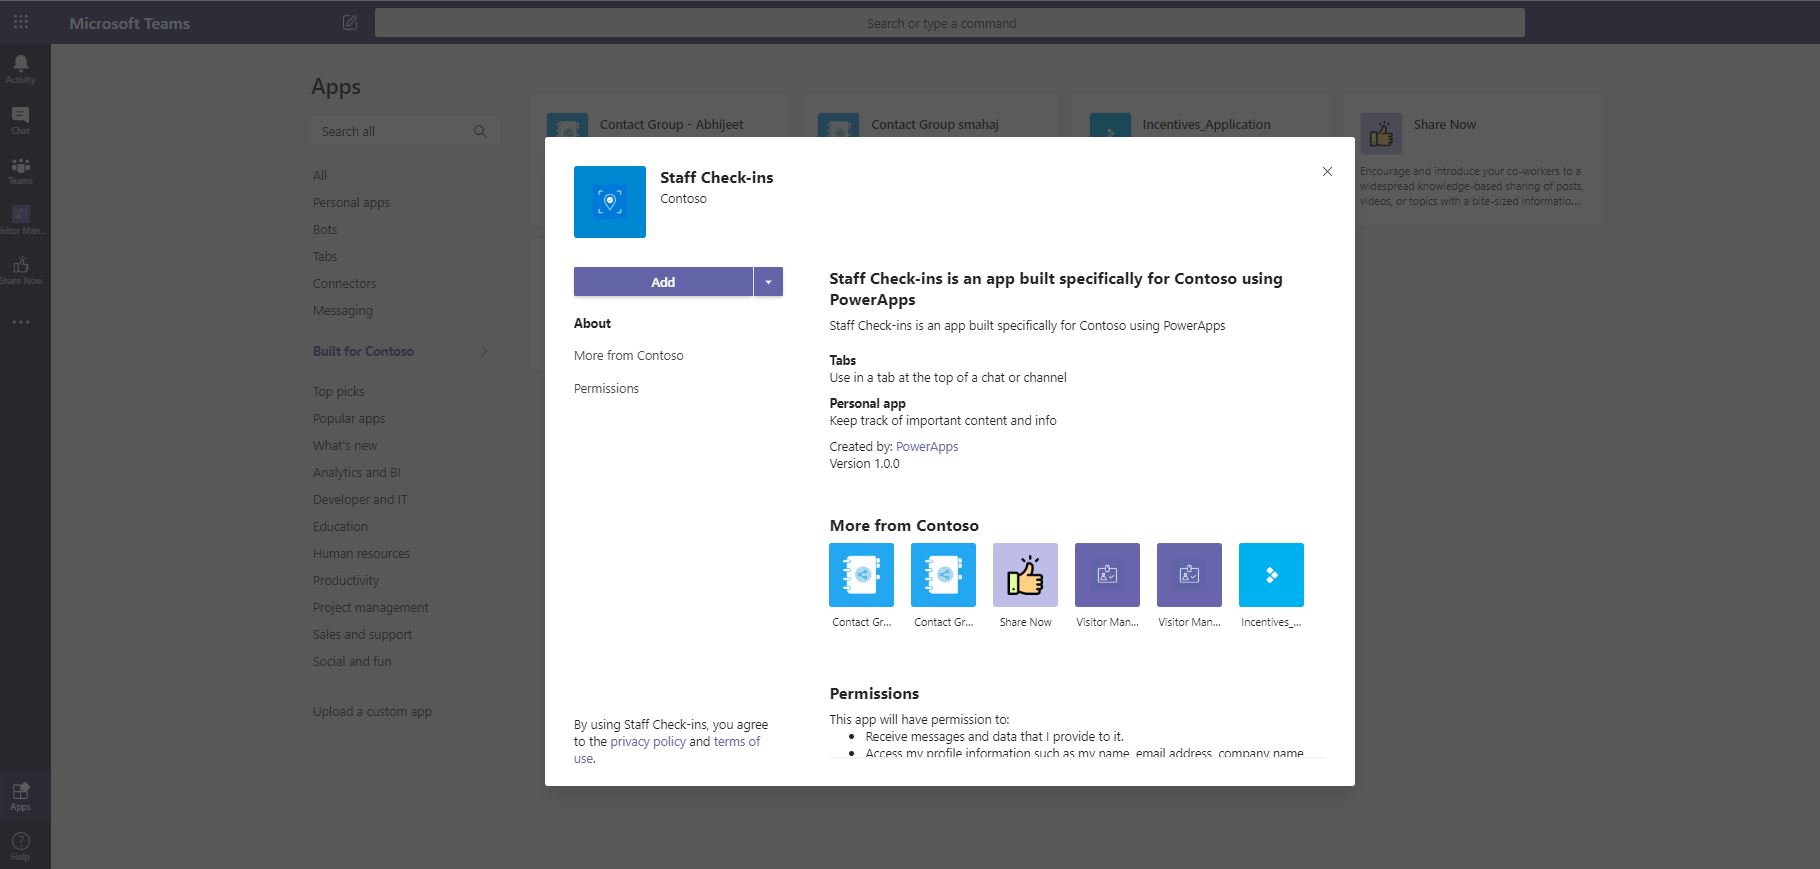Open Productivity category
The height and width of the screenshot is (869, 1820).
coord(346,580)
